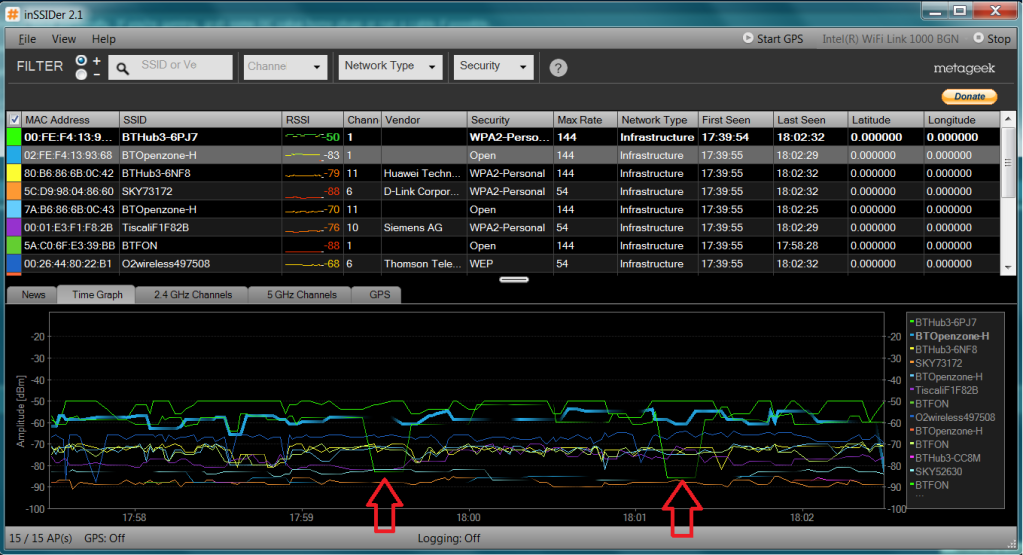This screenshot has height=555, width=1023.
Task: Click the Donate button
Action: point(969,97)
